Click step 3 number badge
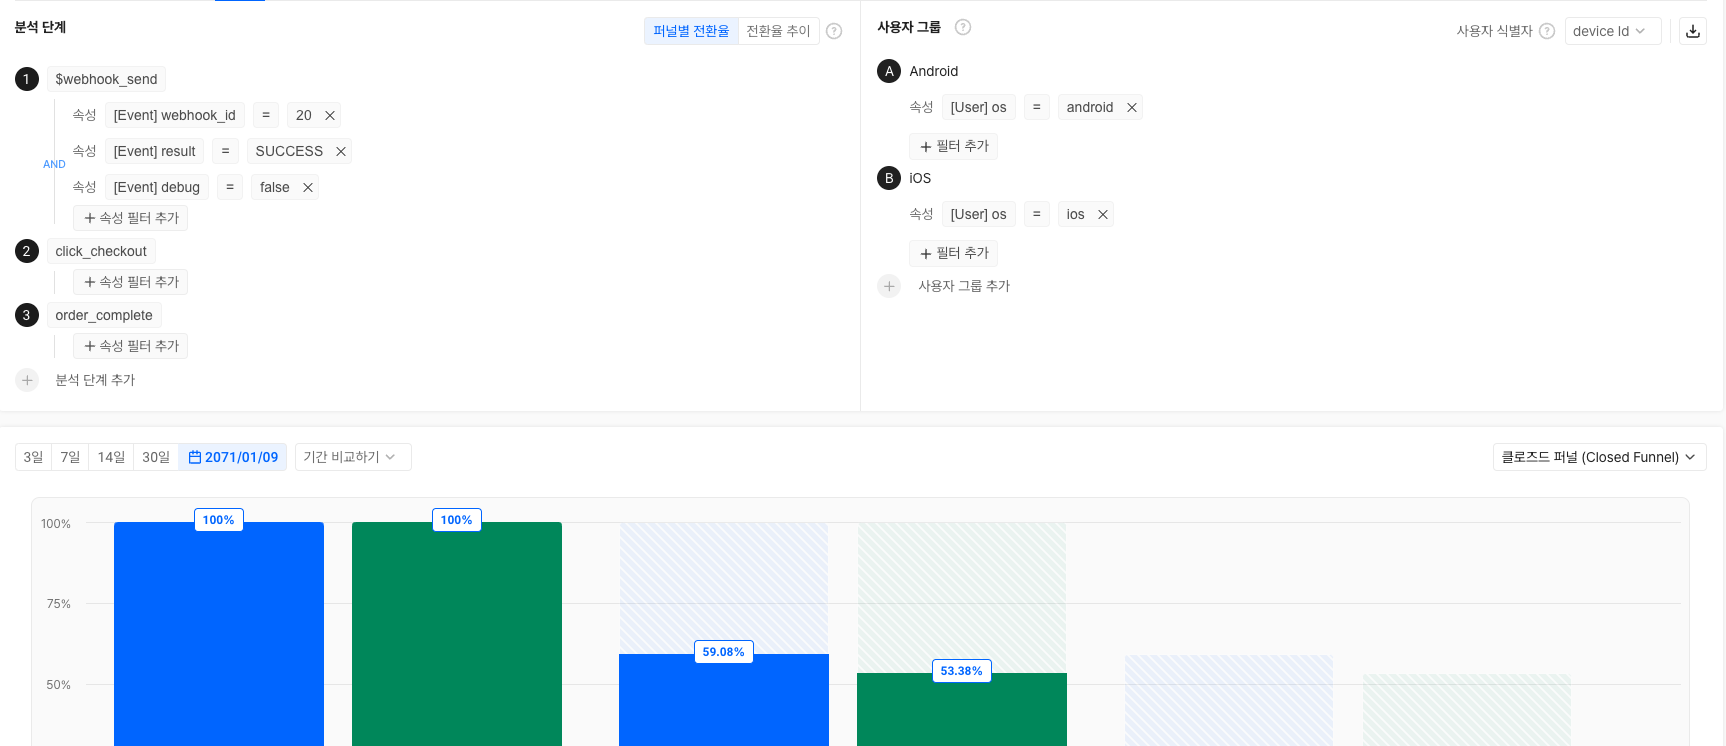This screenshot has width=1726, height=746. (x=27, y=315)
